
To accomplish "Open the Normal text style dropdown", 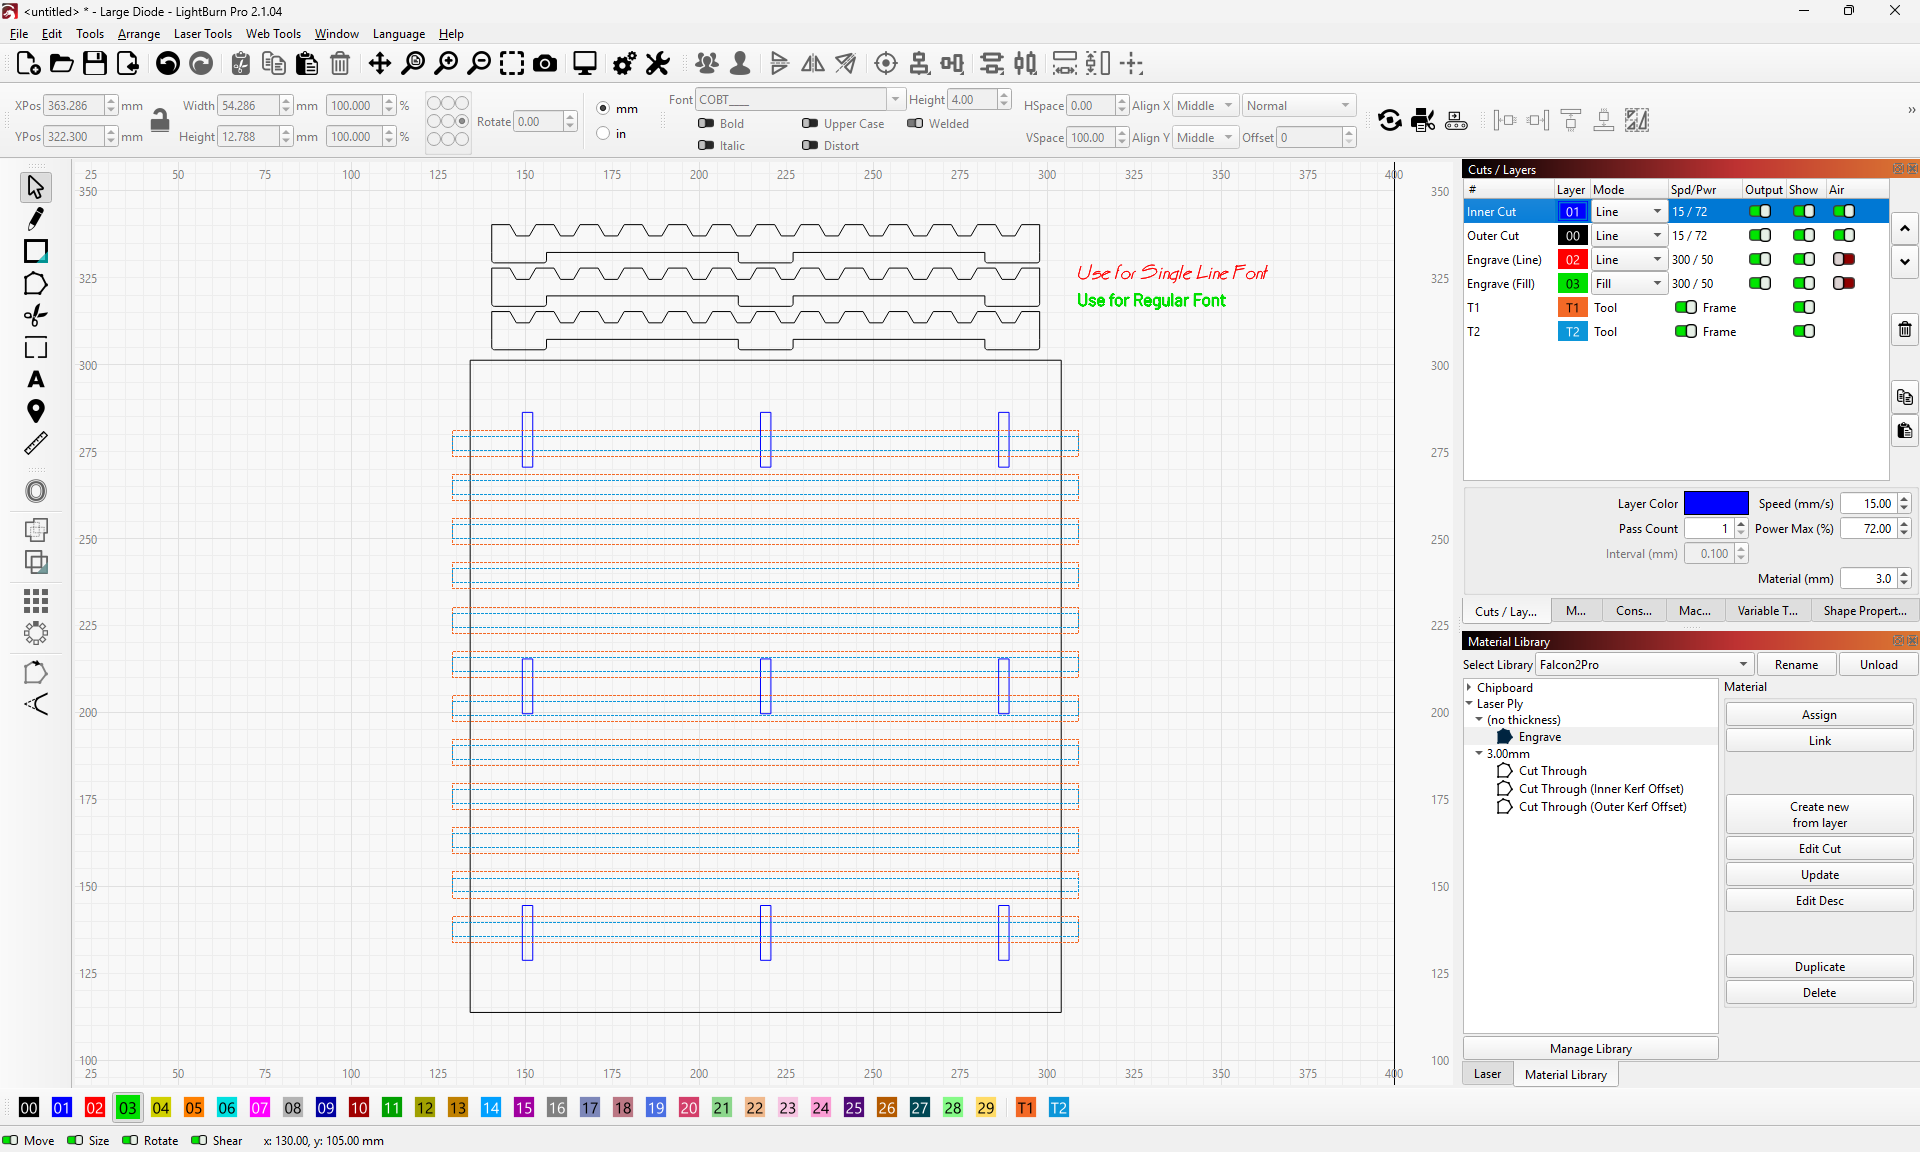I will (1298, 105).
